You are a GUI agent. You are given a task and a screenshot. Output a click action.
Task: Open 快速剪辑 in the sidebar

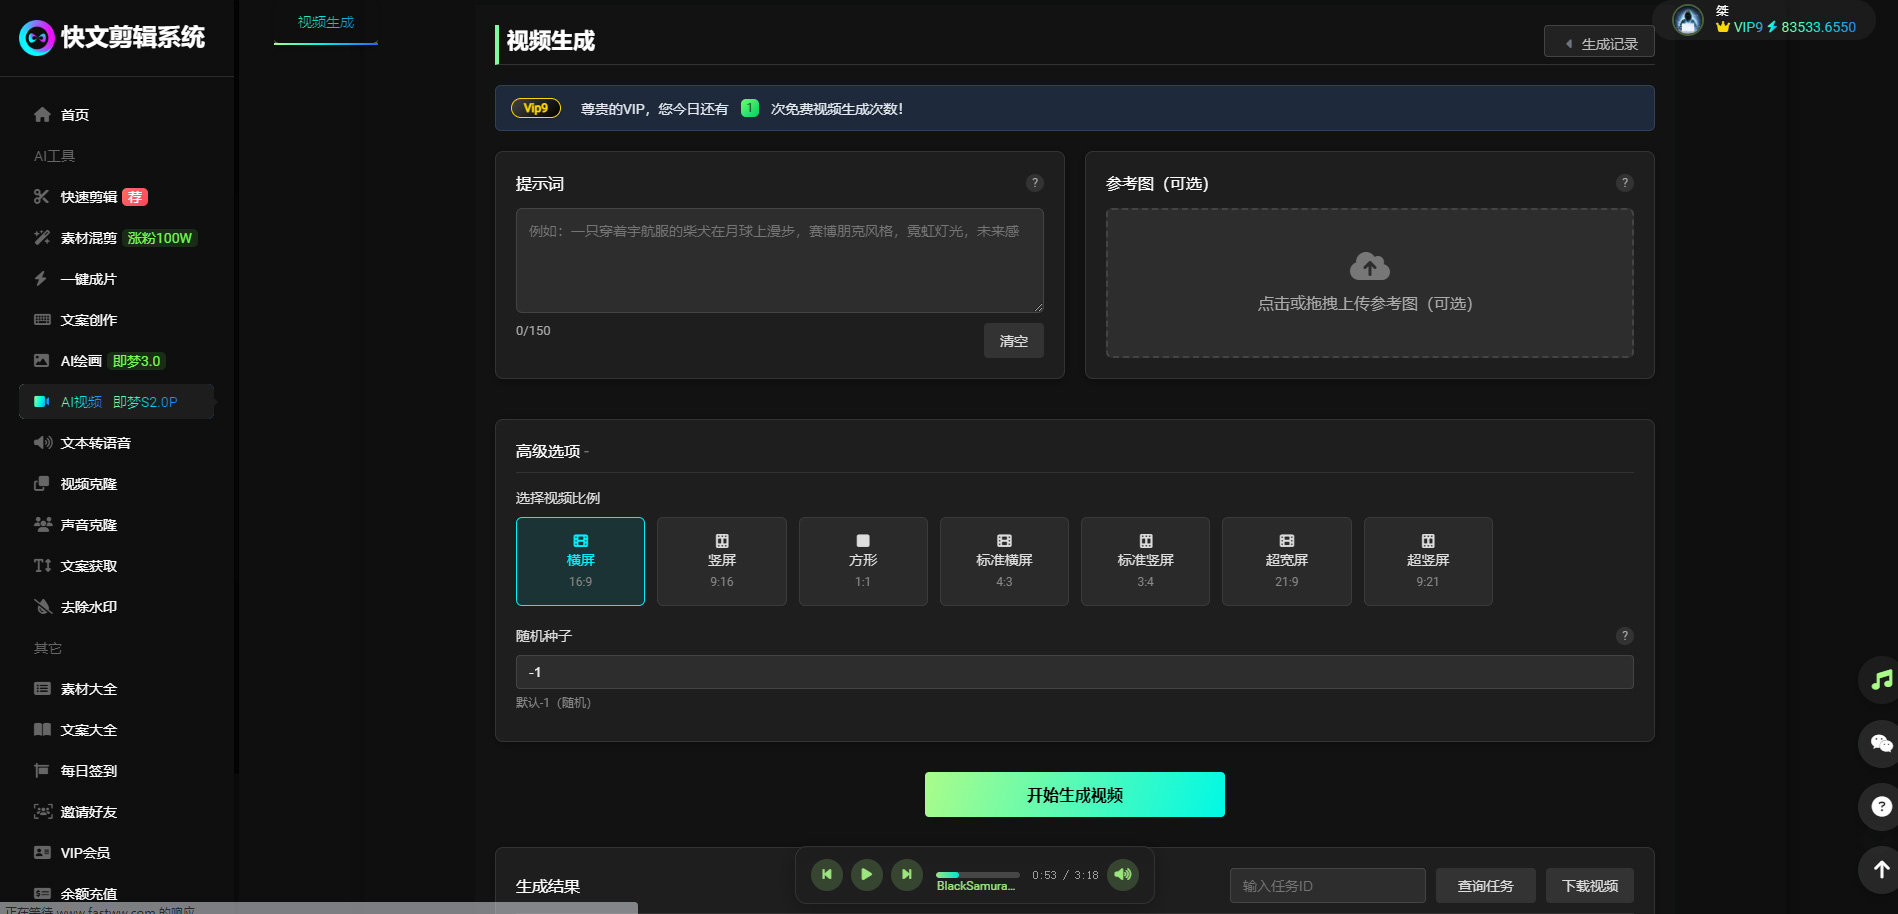[x=89, y=197]
